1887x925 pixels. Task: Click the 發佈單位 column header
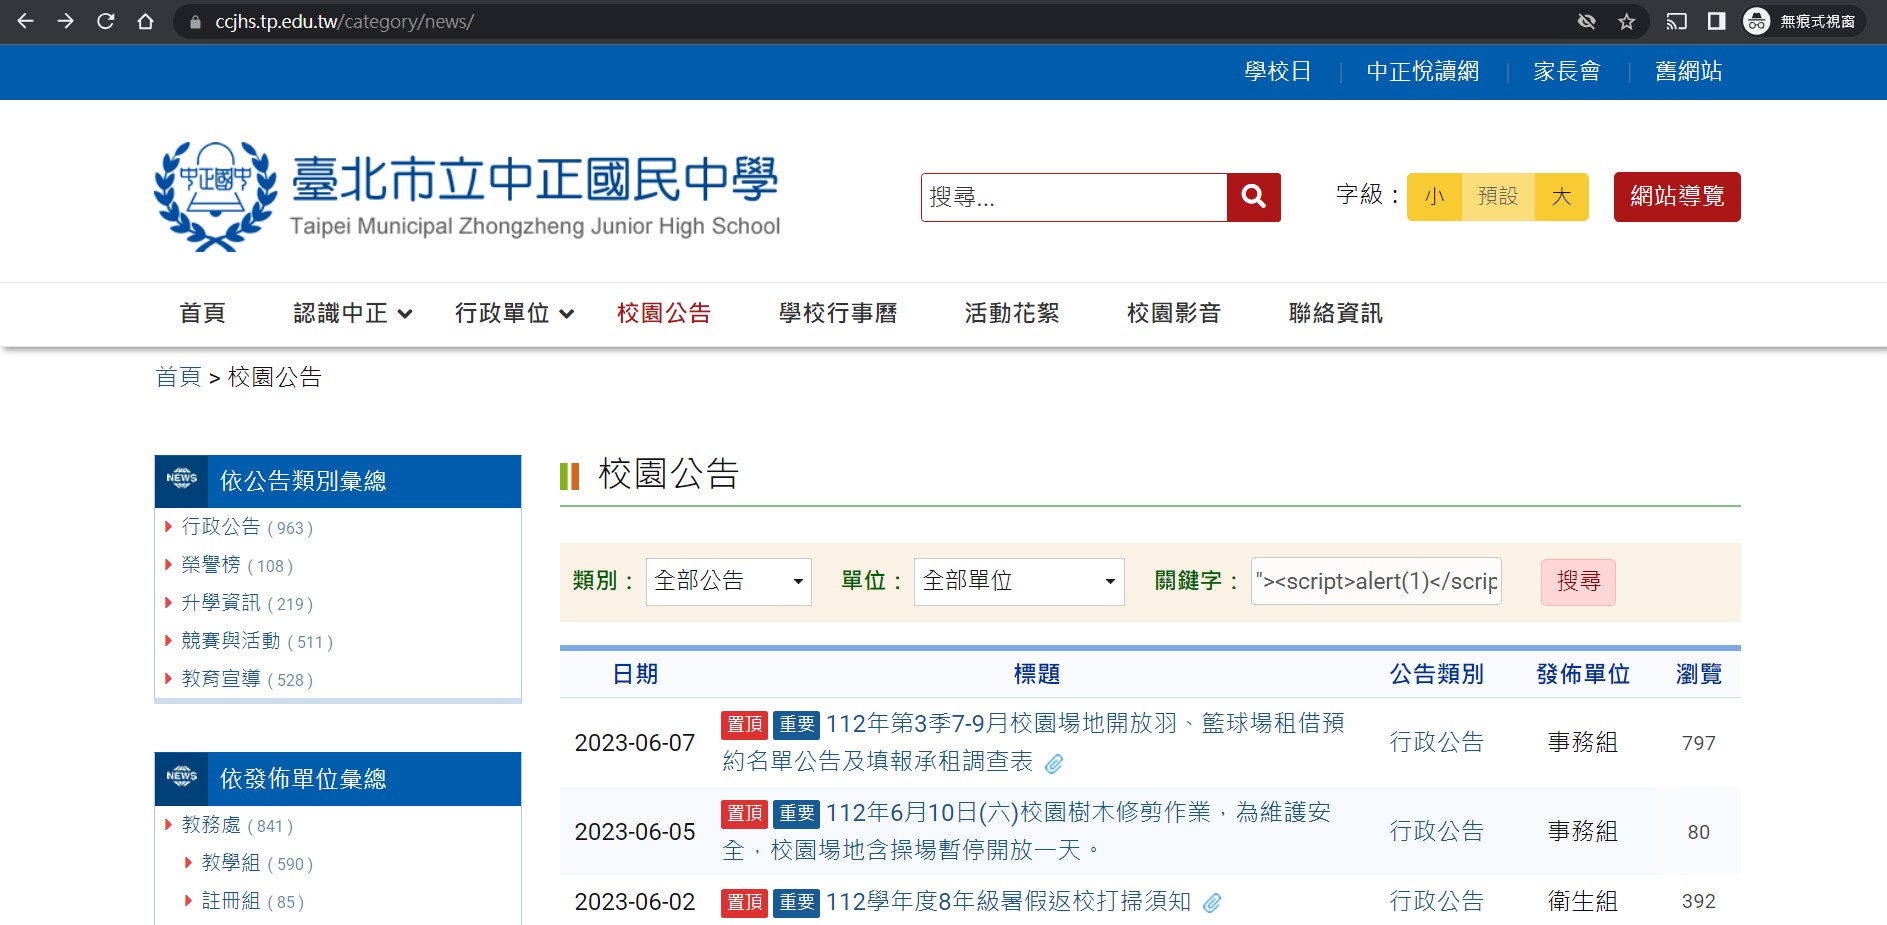coord(1583,674)
